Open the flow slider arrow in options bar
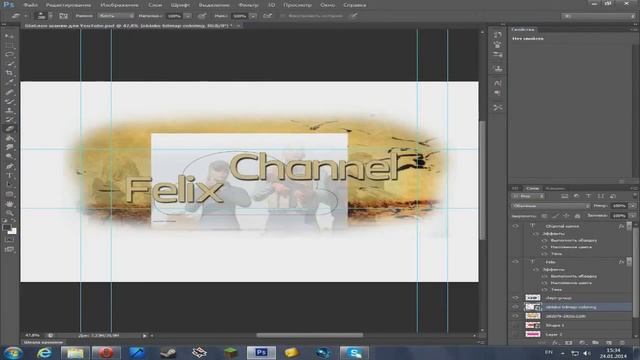Screen dimensions: 640x360 pos(253,16)
